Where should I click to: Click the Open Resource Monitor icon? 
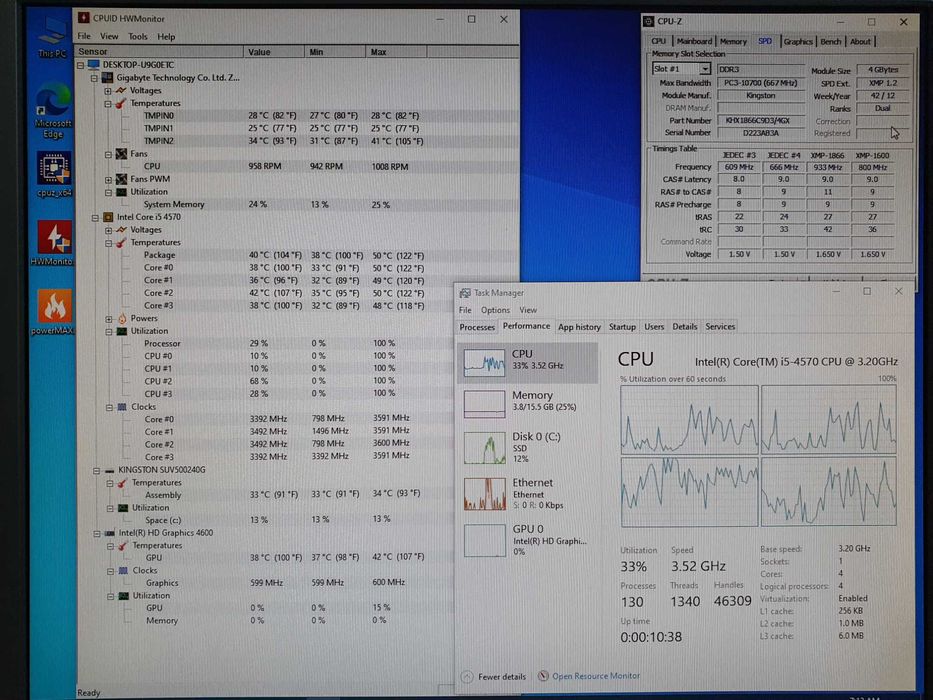[x=543, y=676]
